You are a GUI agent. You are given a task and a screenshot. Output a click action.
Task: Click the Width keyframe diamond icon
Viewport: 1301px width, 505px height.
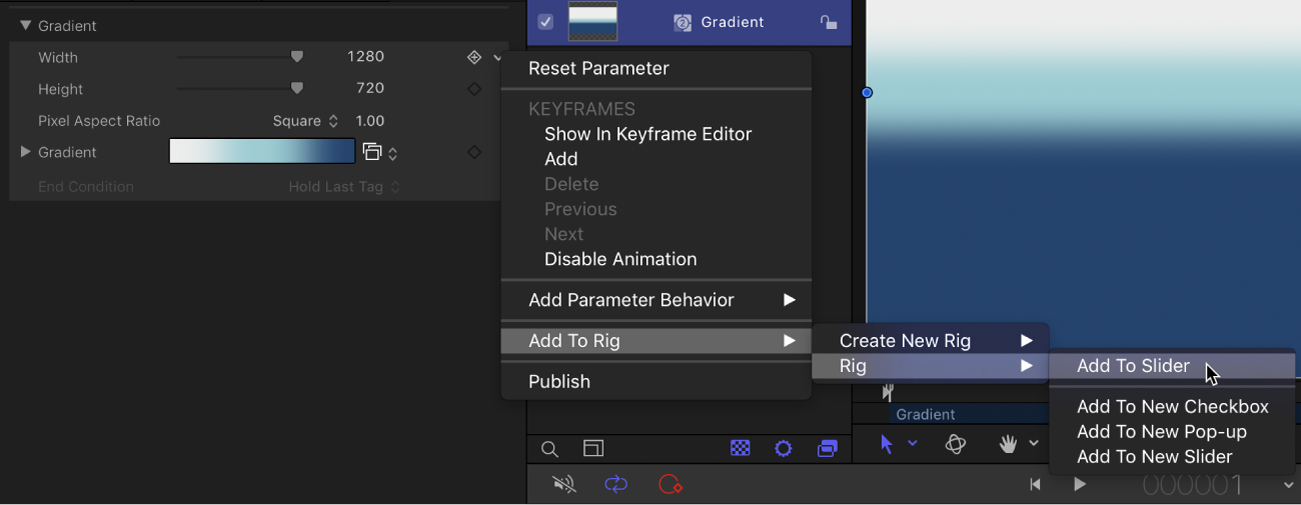pyautogui.click(x=474, y=58)
